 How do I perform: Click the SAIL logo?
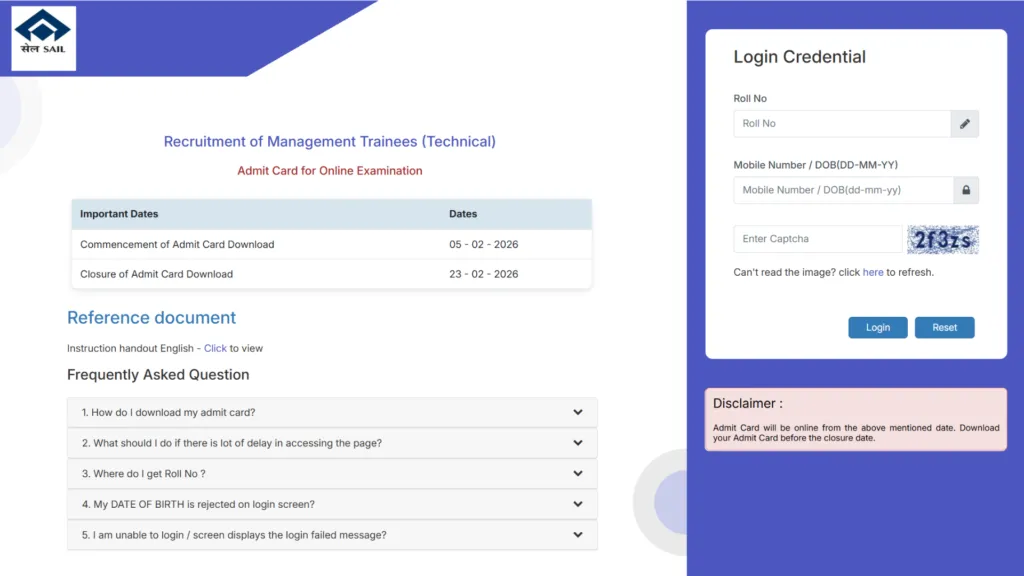click(x=42, y=36)
